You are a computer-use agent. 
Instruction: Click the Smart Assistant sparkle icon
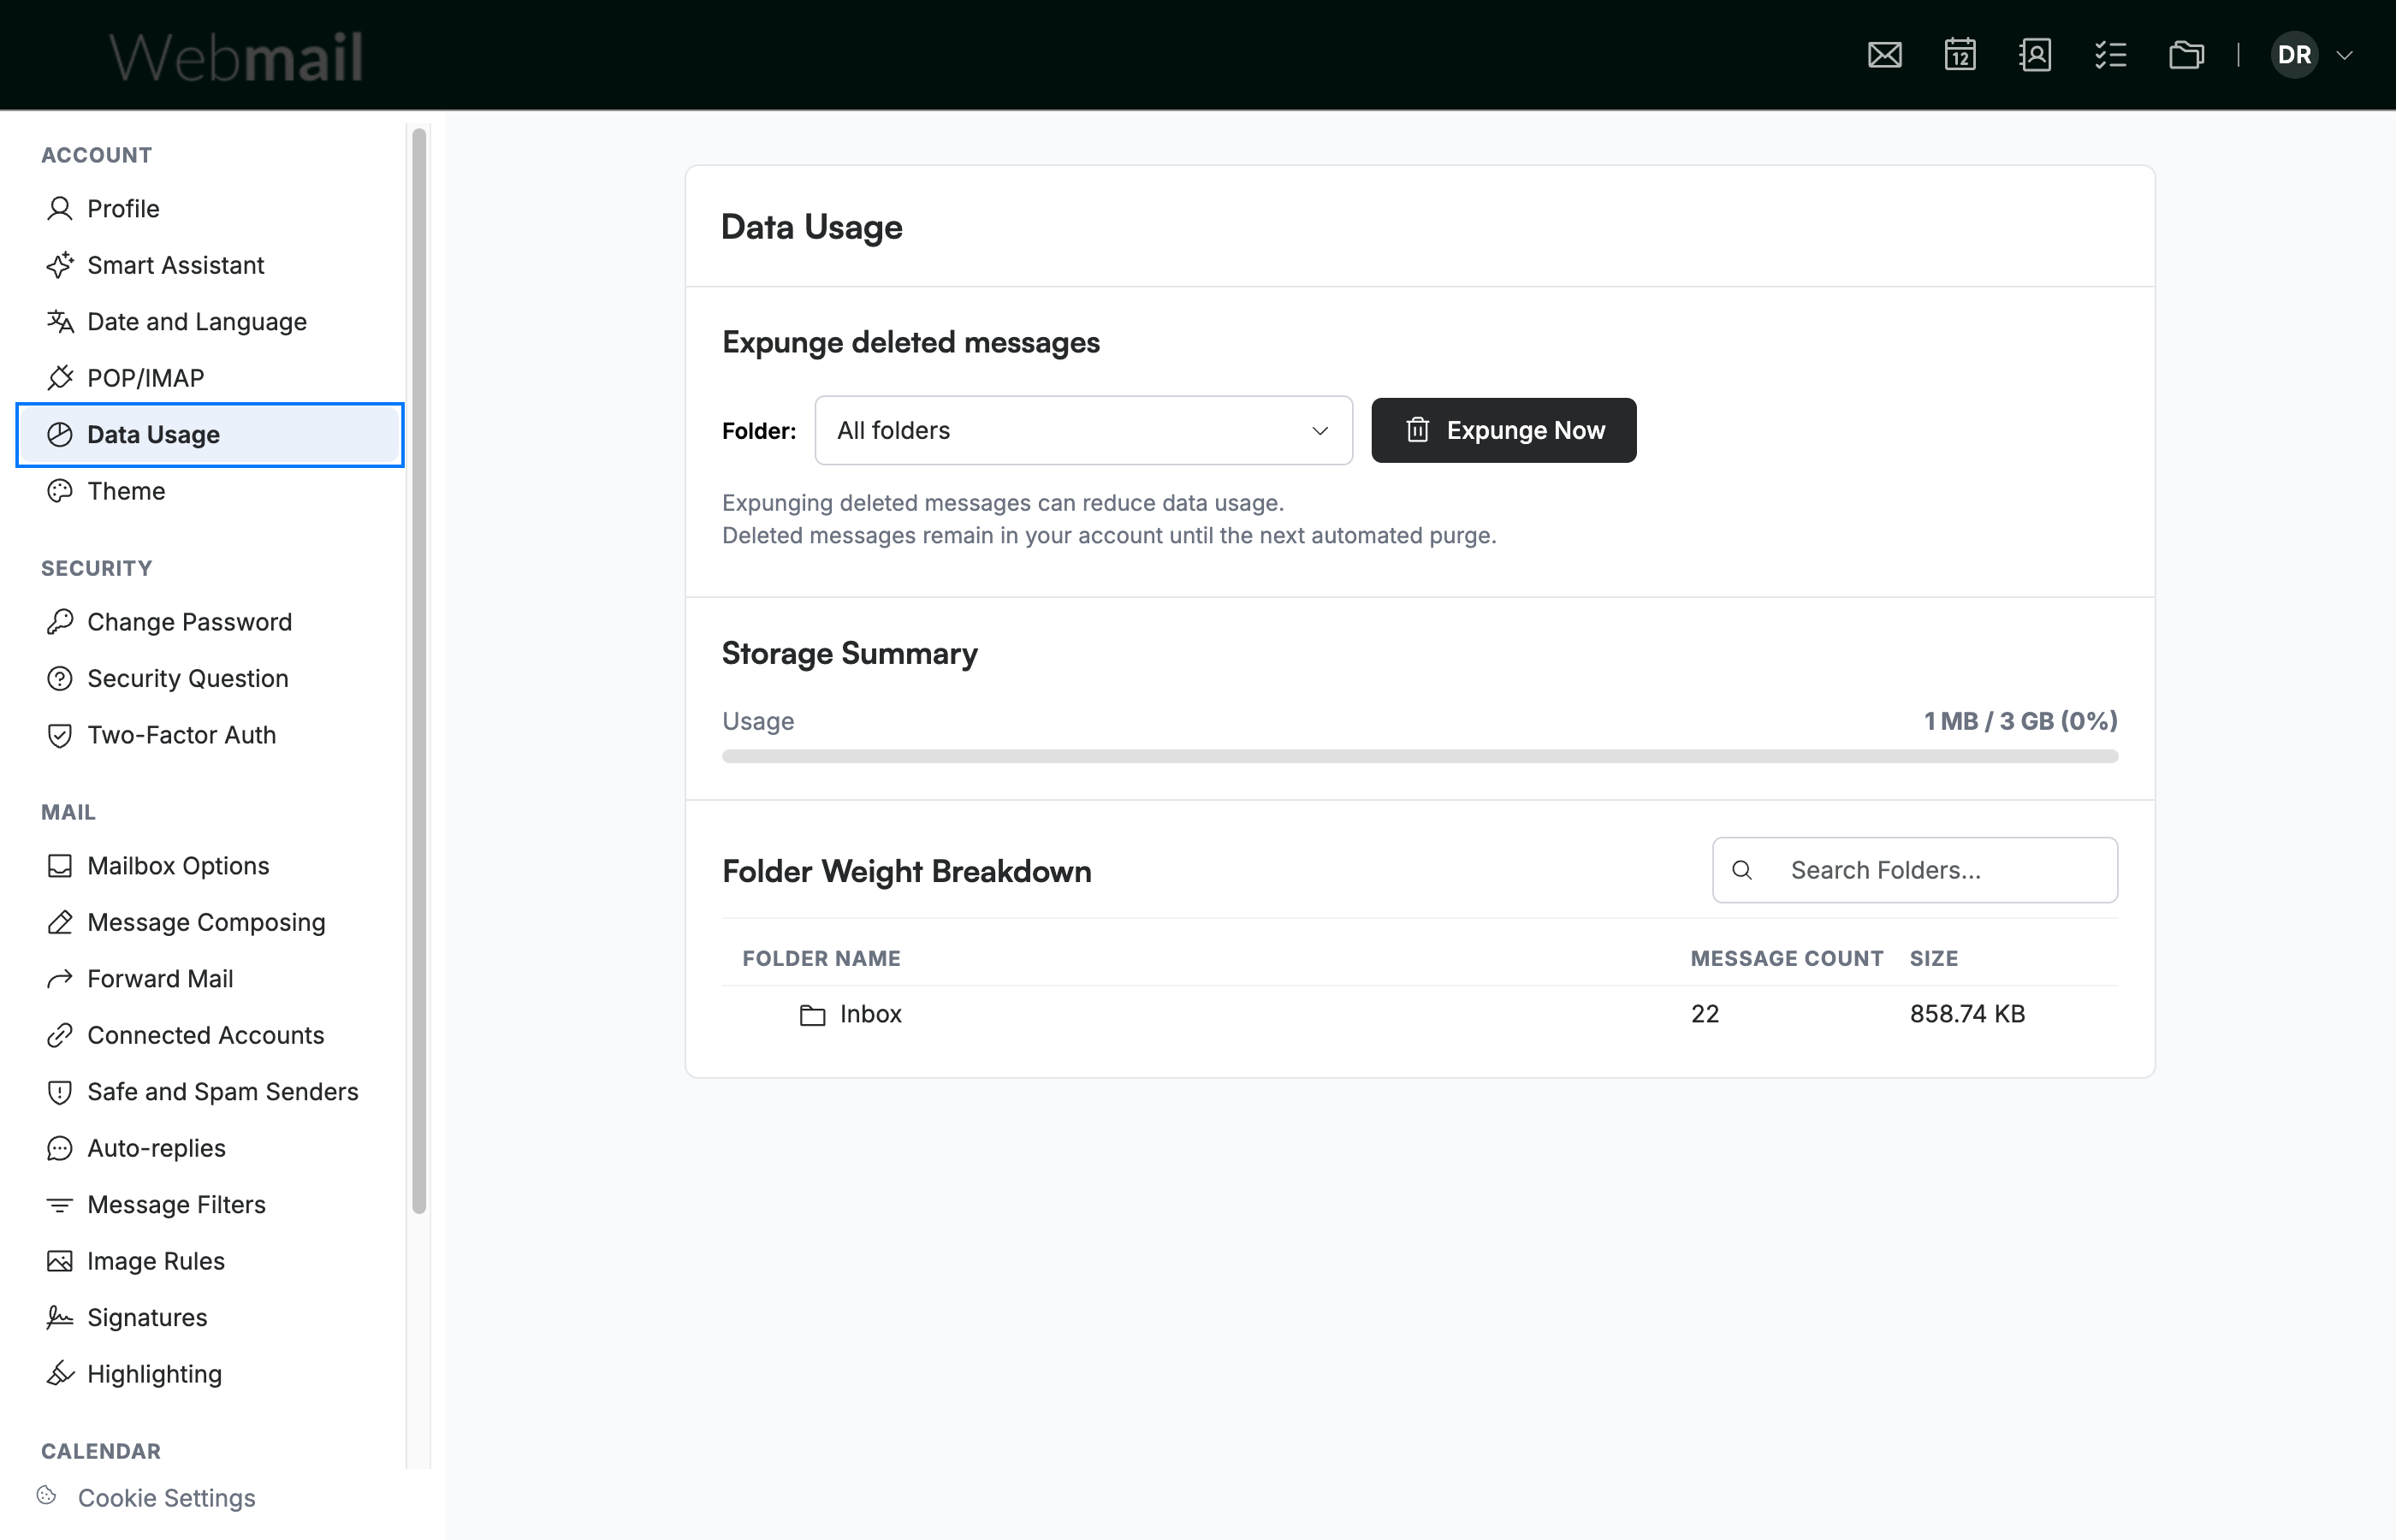(60, 265)
